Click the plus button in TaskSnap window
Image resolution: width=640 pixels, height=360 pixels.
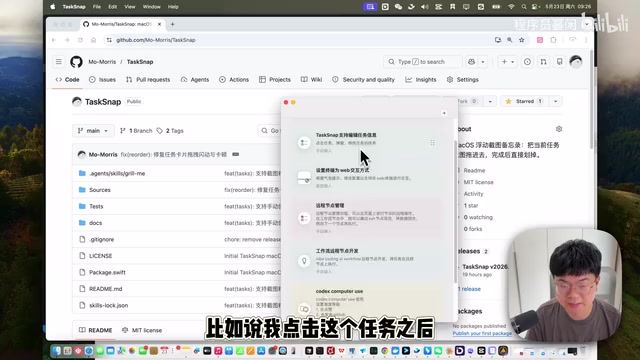444,113
